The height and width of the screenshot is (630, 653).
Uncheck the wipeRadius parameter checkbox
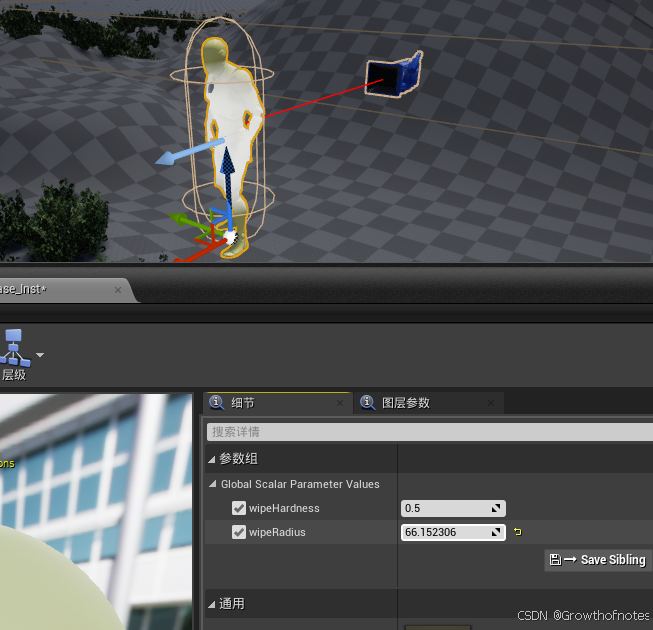click(239, 532)
